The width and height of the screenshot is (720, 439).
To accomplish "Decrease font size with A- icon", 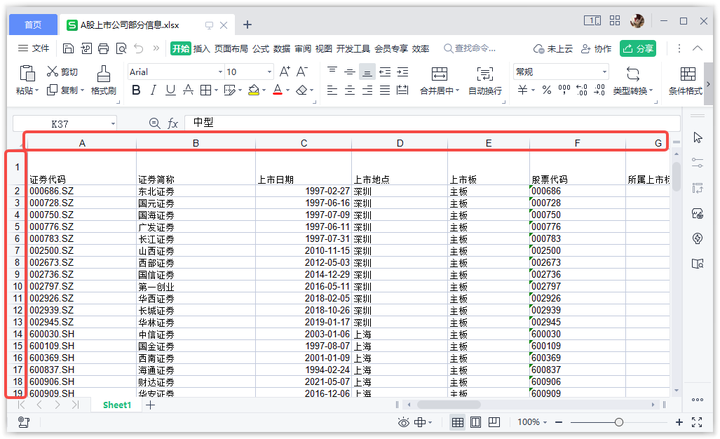I will click(x=302, y=72).
